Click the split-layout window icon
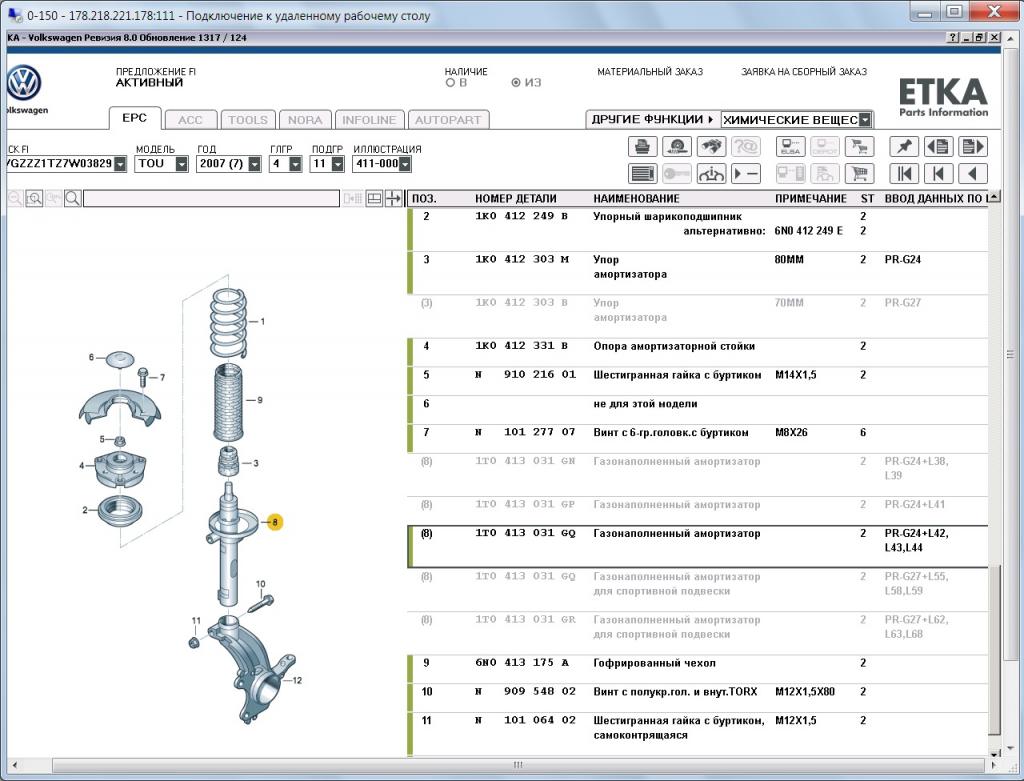The image size is (1024, 781). [374, 199]
